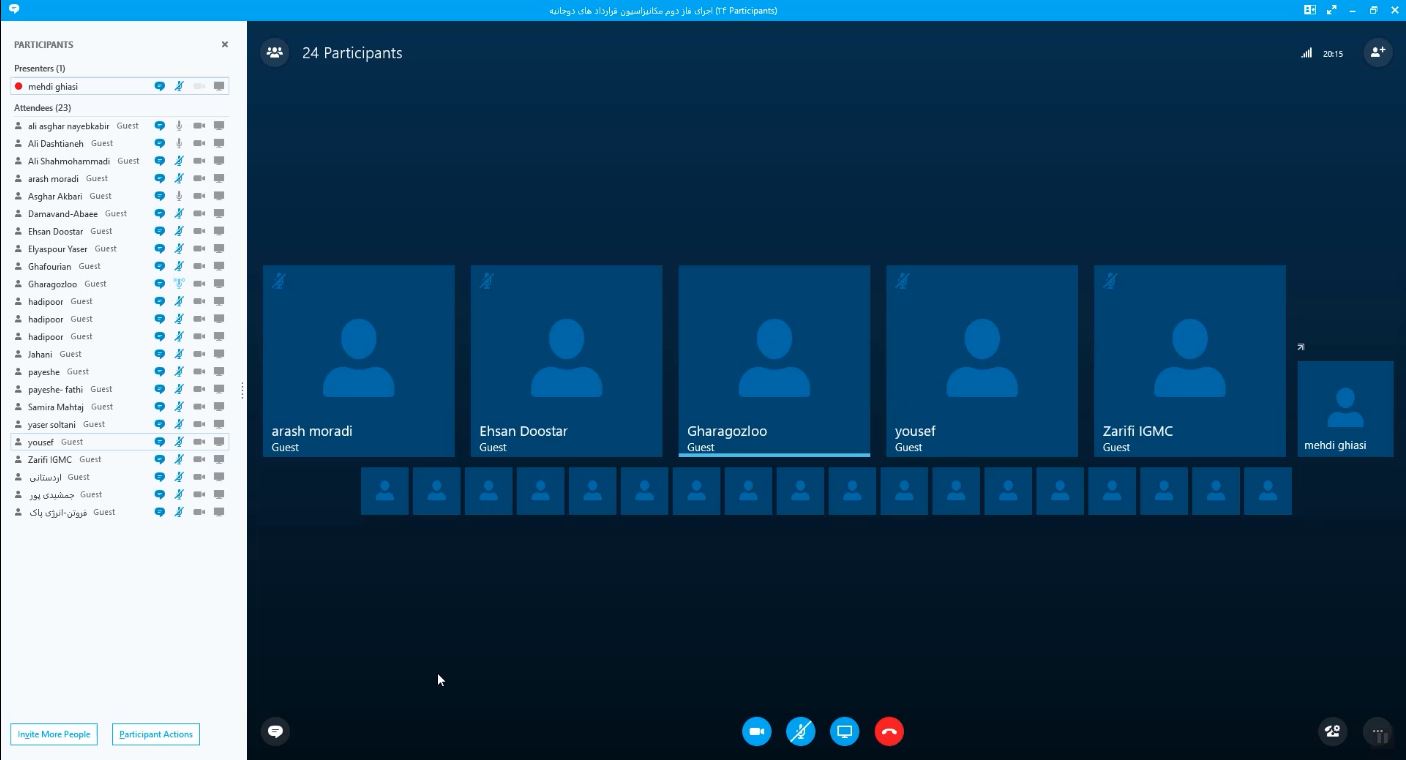
Task: Toggle the participants list button beside 24 Participants
Action: pyautogui.click(x=275, y=53)
